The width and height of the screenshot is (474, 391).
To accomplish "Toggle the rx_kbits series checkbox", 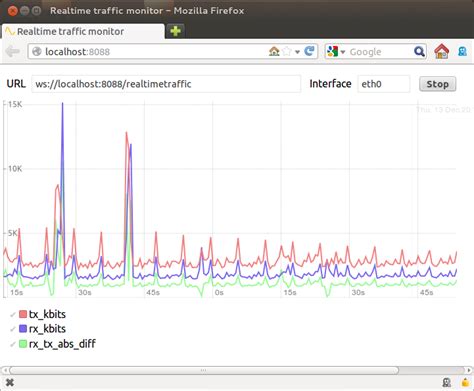I will click(x=13, y=329).
